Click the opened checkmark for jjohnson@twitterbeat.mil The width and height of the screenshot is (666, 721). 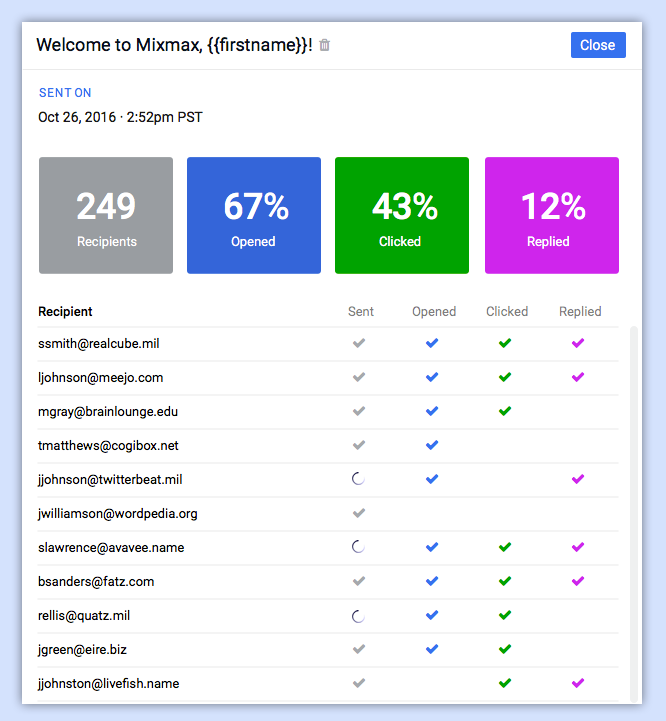[x=432, y=479]
